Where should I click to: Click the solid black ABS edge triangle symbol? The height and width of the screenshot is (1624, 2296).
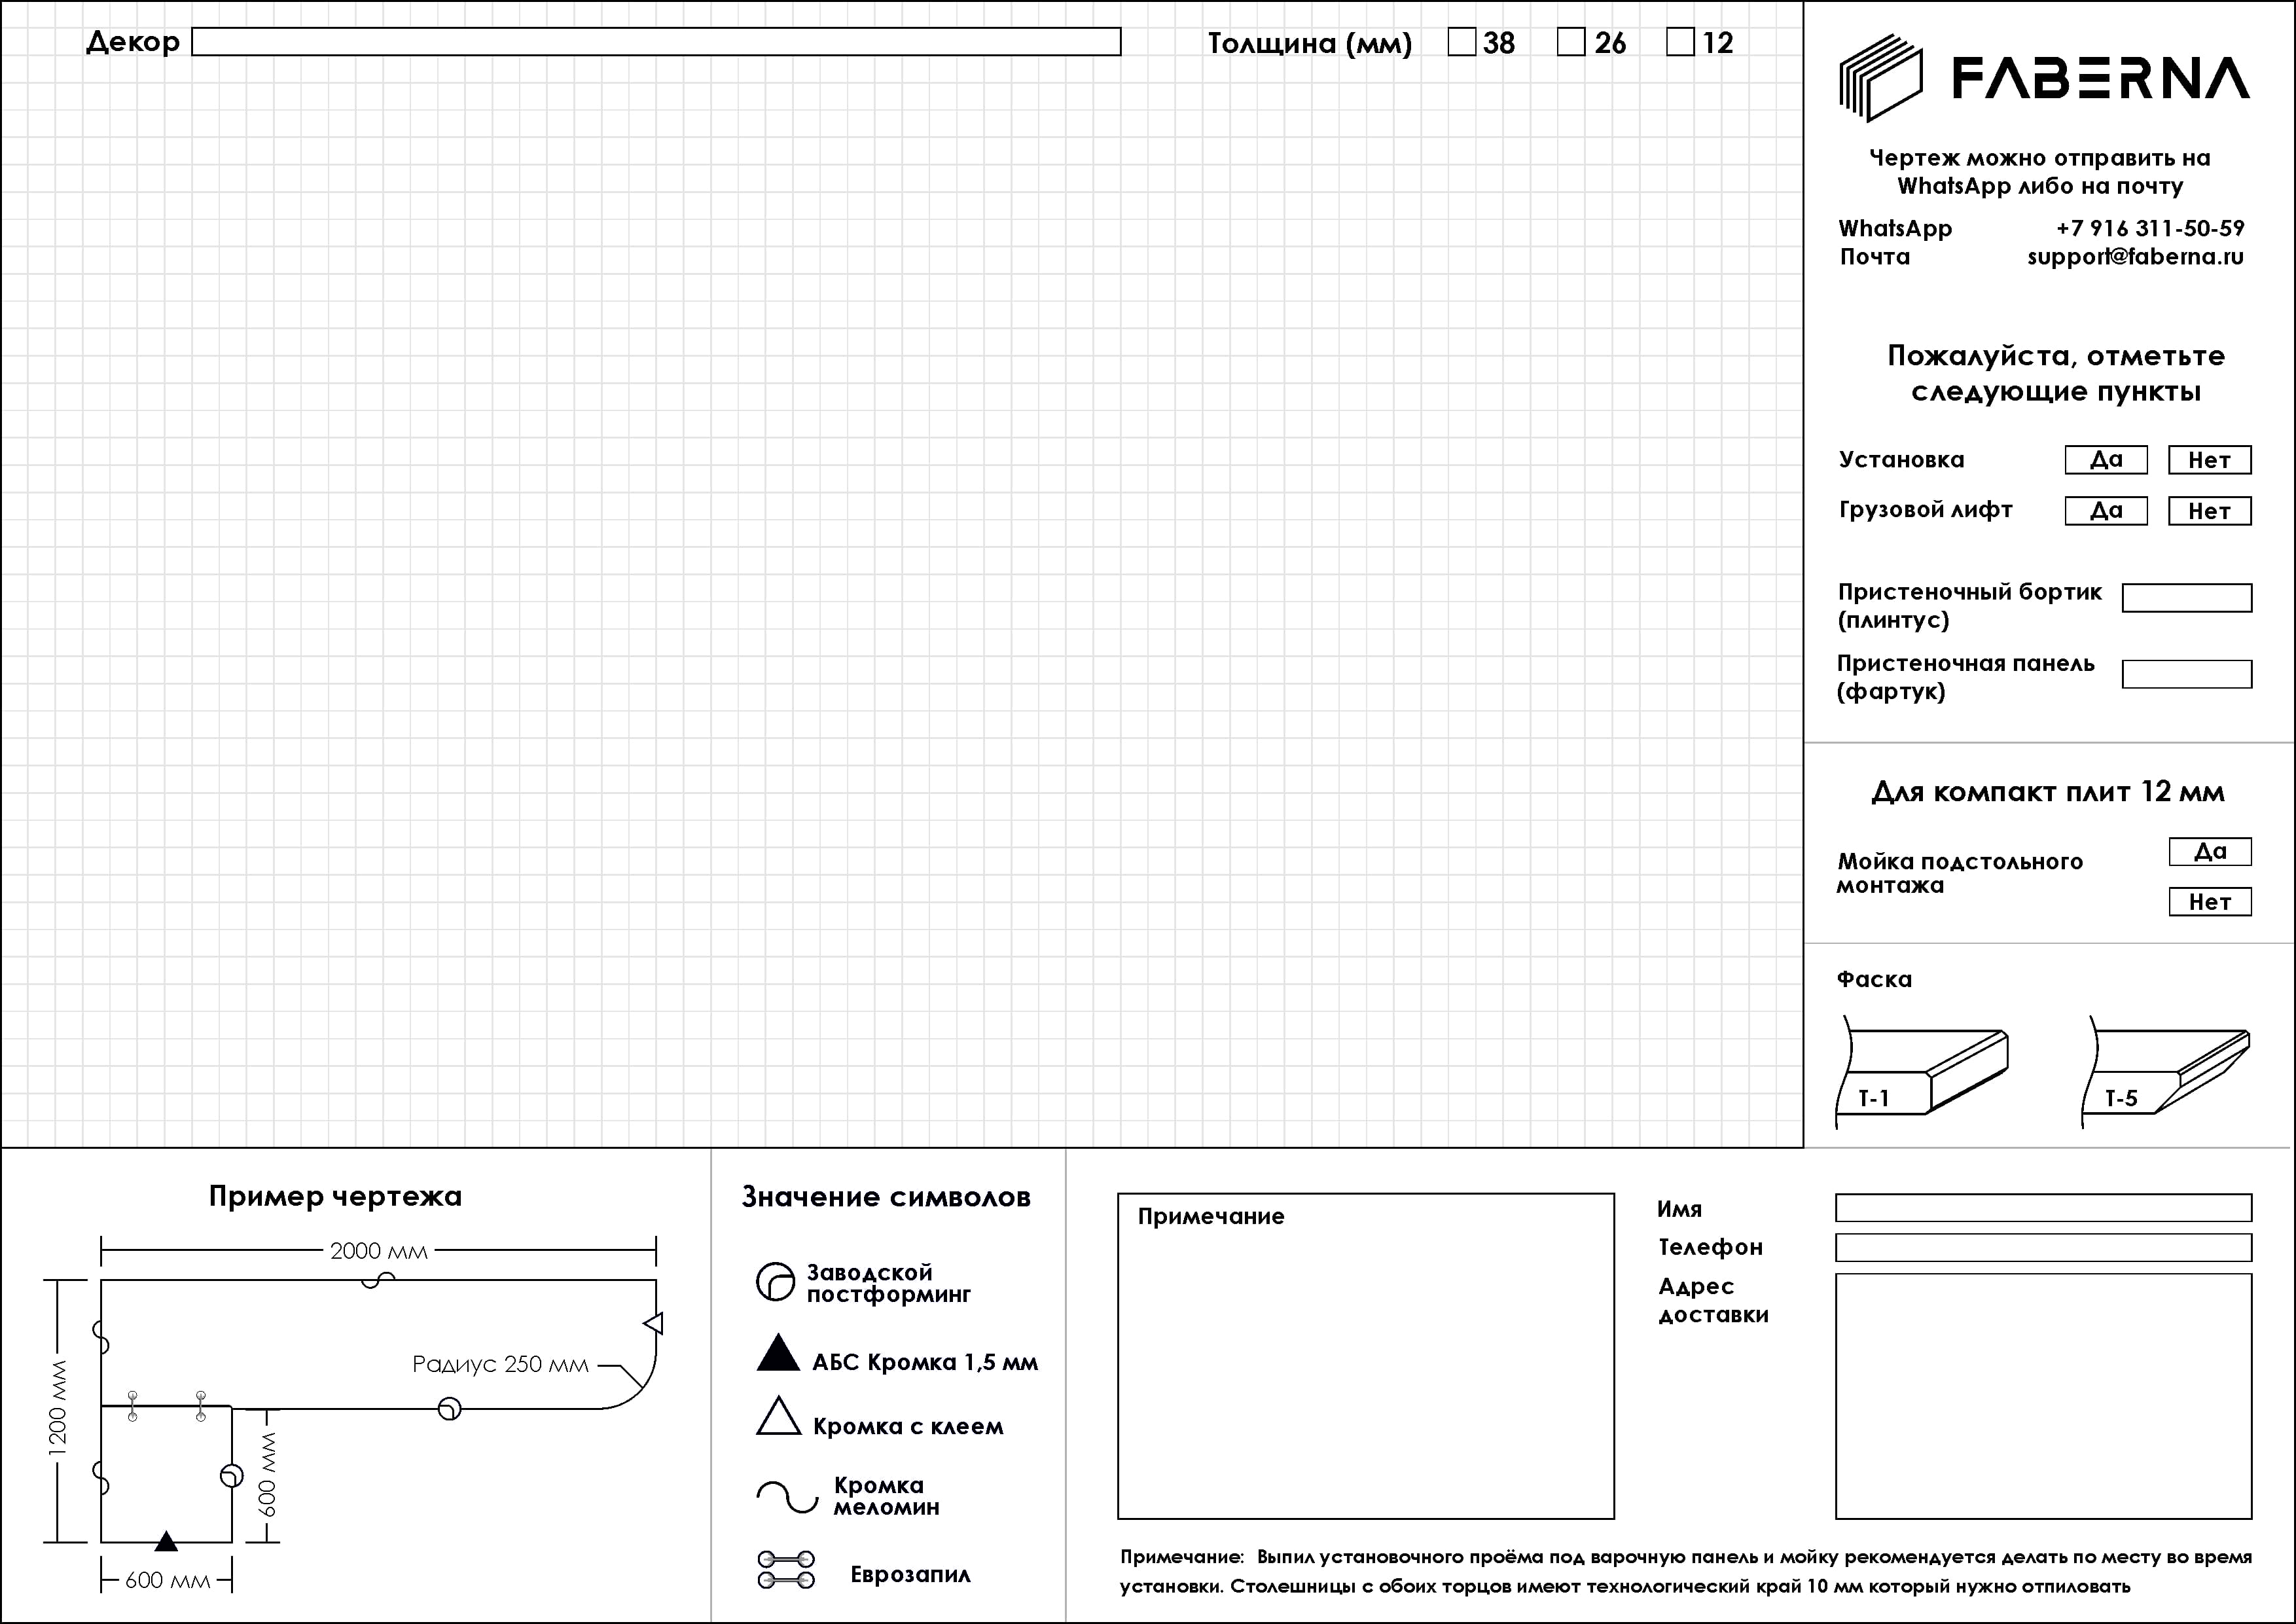[x=778, y=1352]
